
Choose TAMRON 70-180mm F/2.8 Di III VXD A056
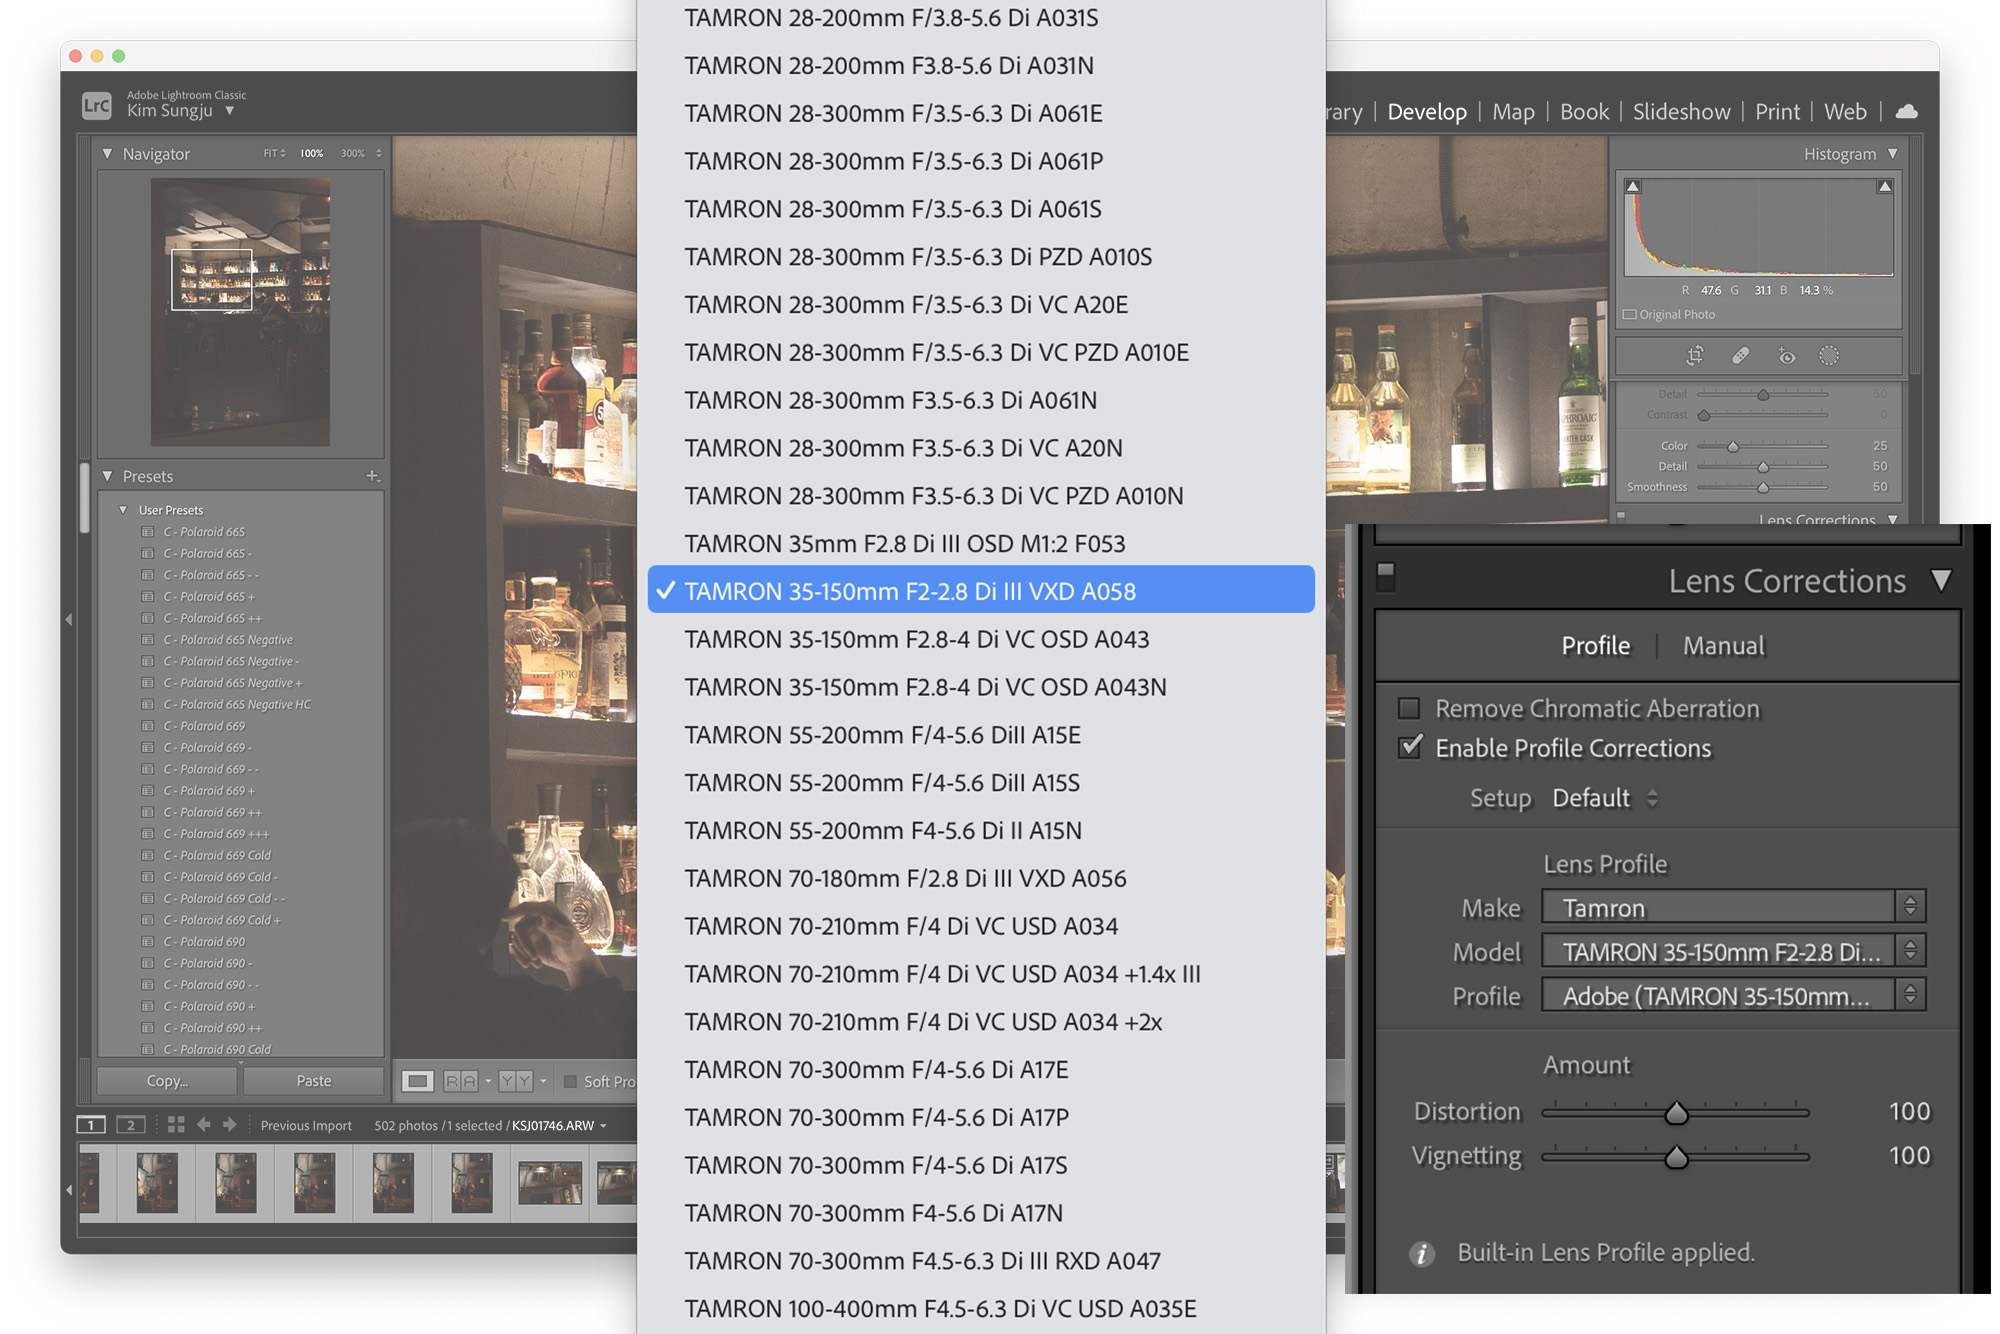[x=905, y=878]
